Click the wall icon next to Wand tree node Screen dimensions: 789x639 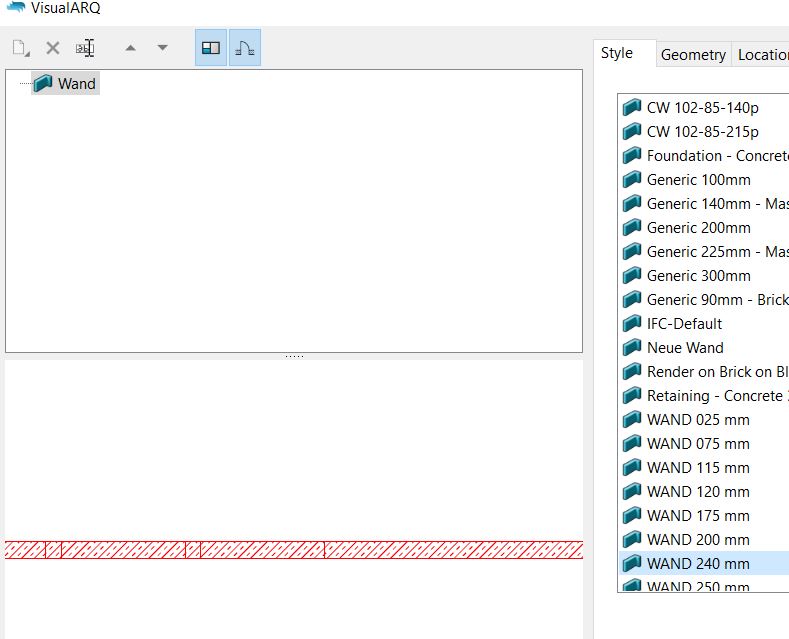(x=43, y=84)
